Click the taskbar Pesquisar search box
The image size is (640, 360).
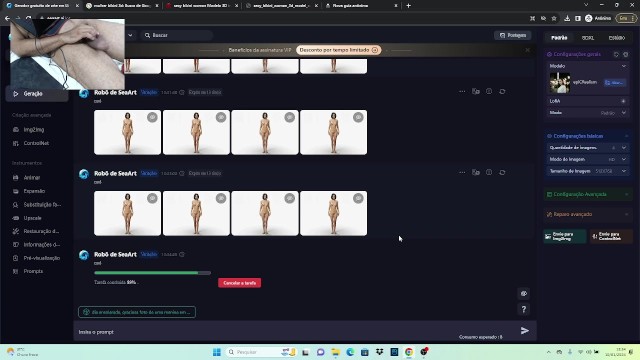(261, 352)
